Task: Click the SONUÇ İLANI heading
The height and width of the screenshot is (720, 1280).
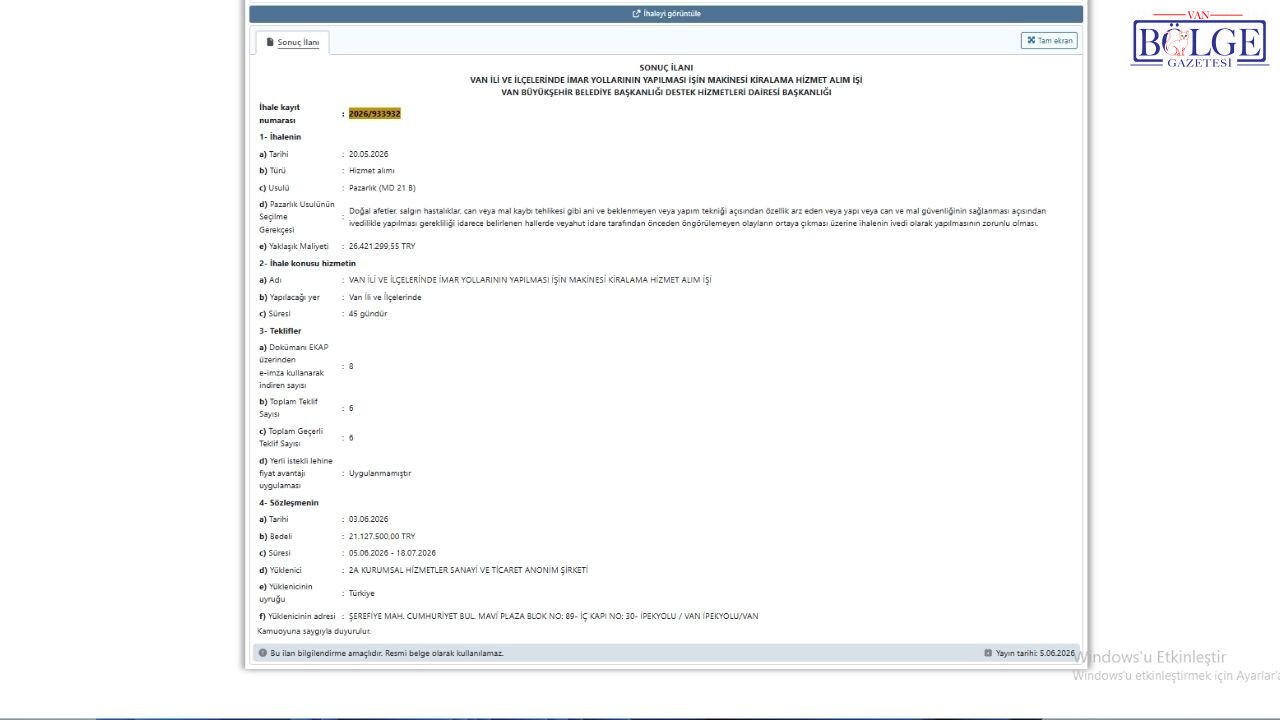Action: 666,67
